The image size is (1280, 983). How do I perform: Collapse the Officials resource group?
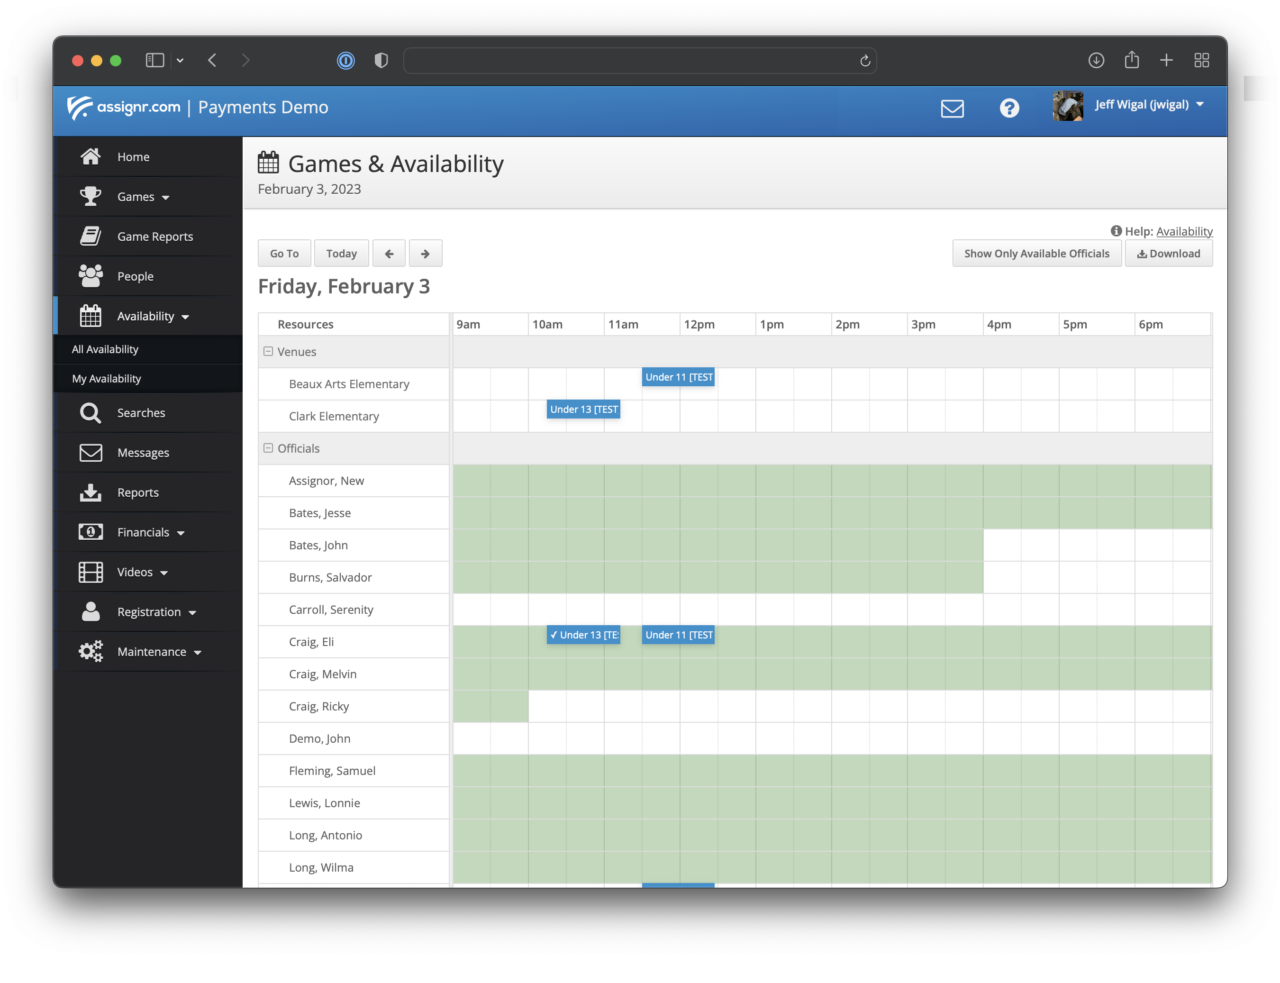coord(268,449)
